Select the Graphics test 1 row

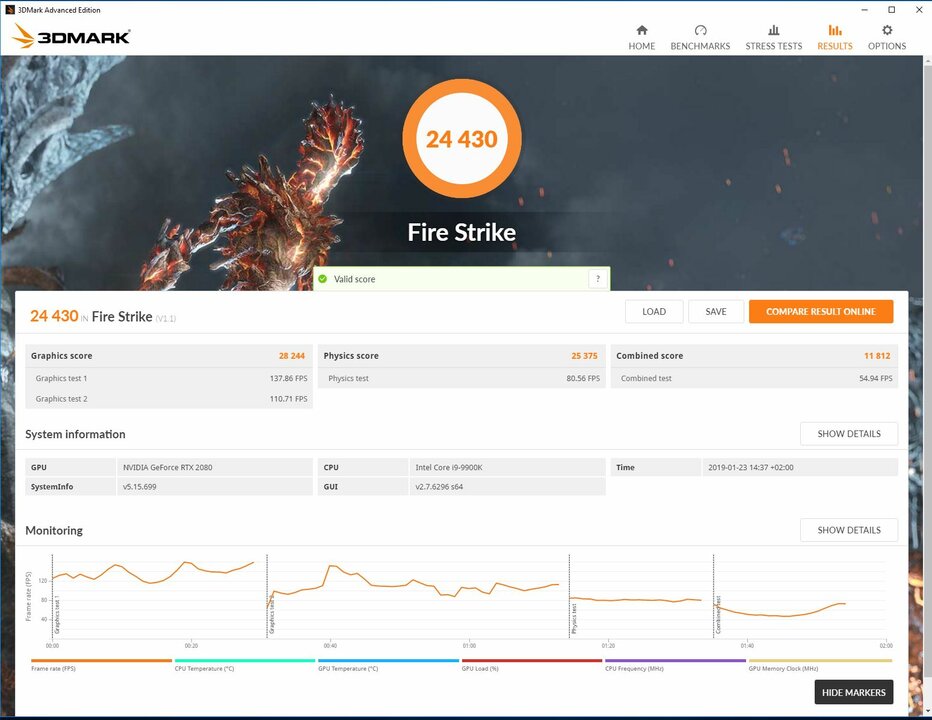click(169, 378)
